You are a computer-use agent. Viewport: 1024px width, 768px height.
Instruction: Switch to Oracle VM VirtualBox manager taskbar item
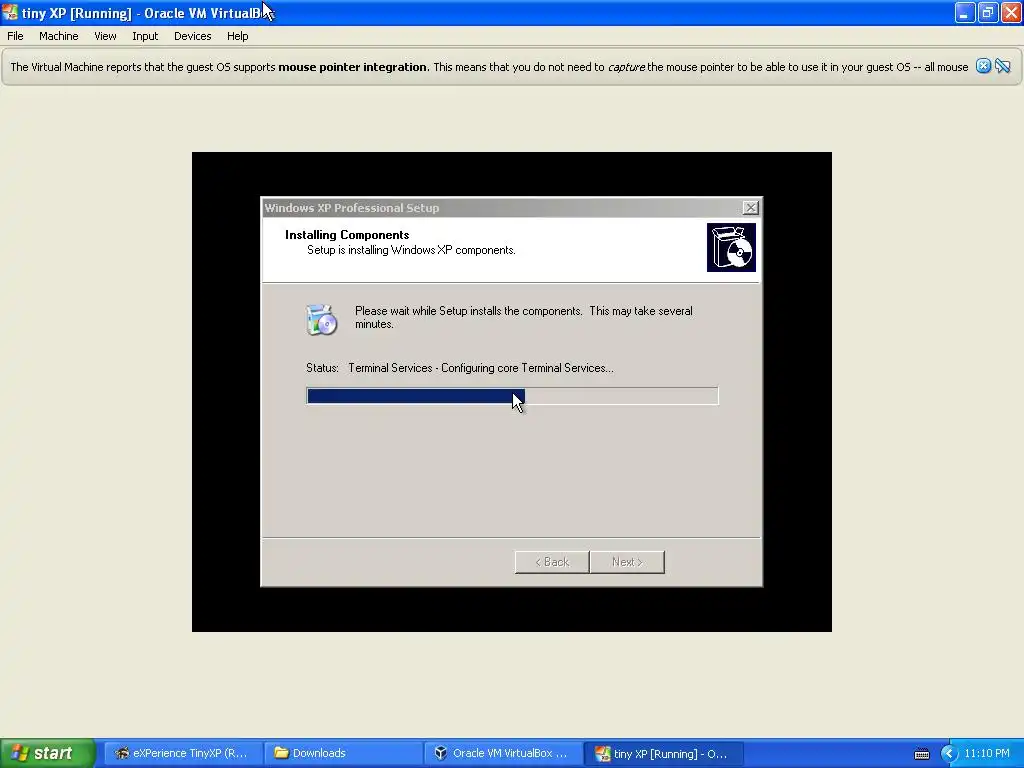point(503,753)
